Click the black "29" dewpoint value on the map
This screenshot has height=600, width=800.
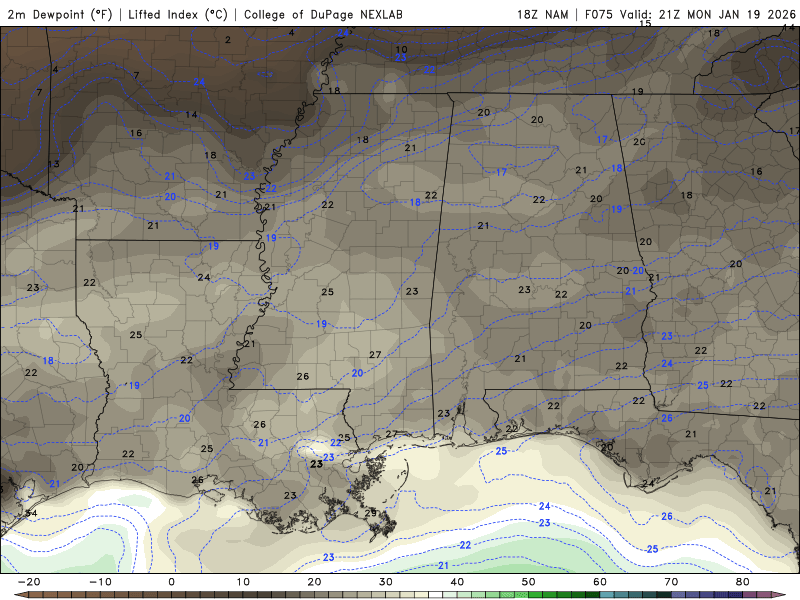tap(371, 513)
